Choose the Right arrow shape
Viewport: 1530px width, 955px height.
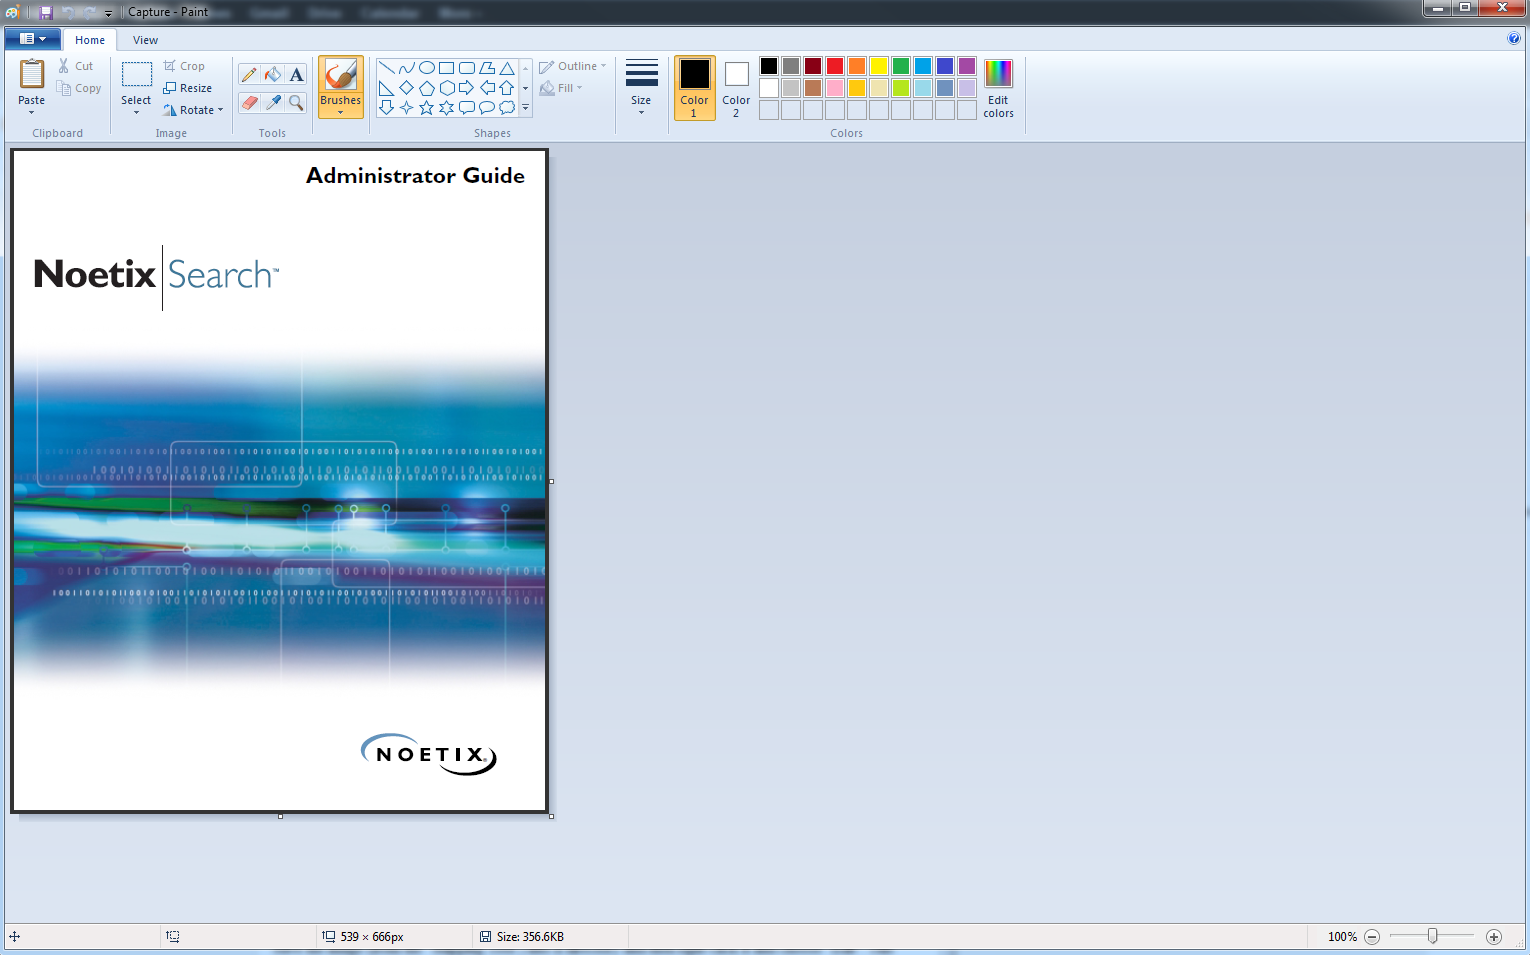pos(467,88)
